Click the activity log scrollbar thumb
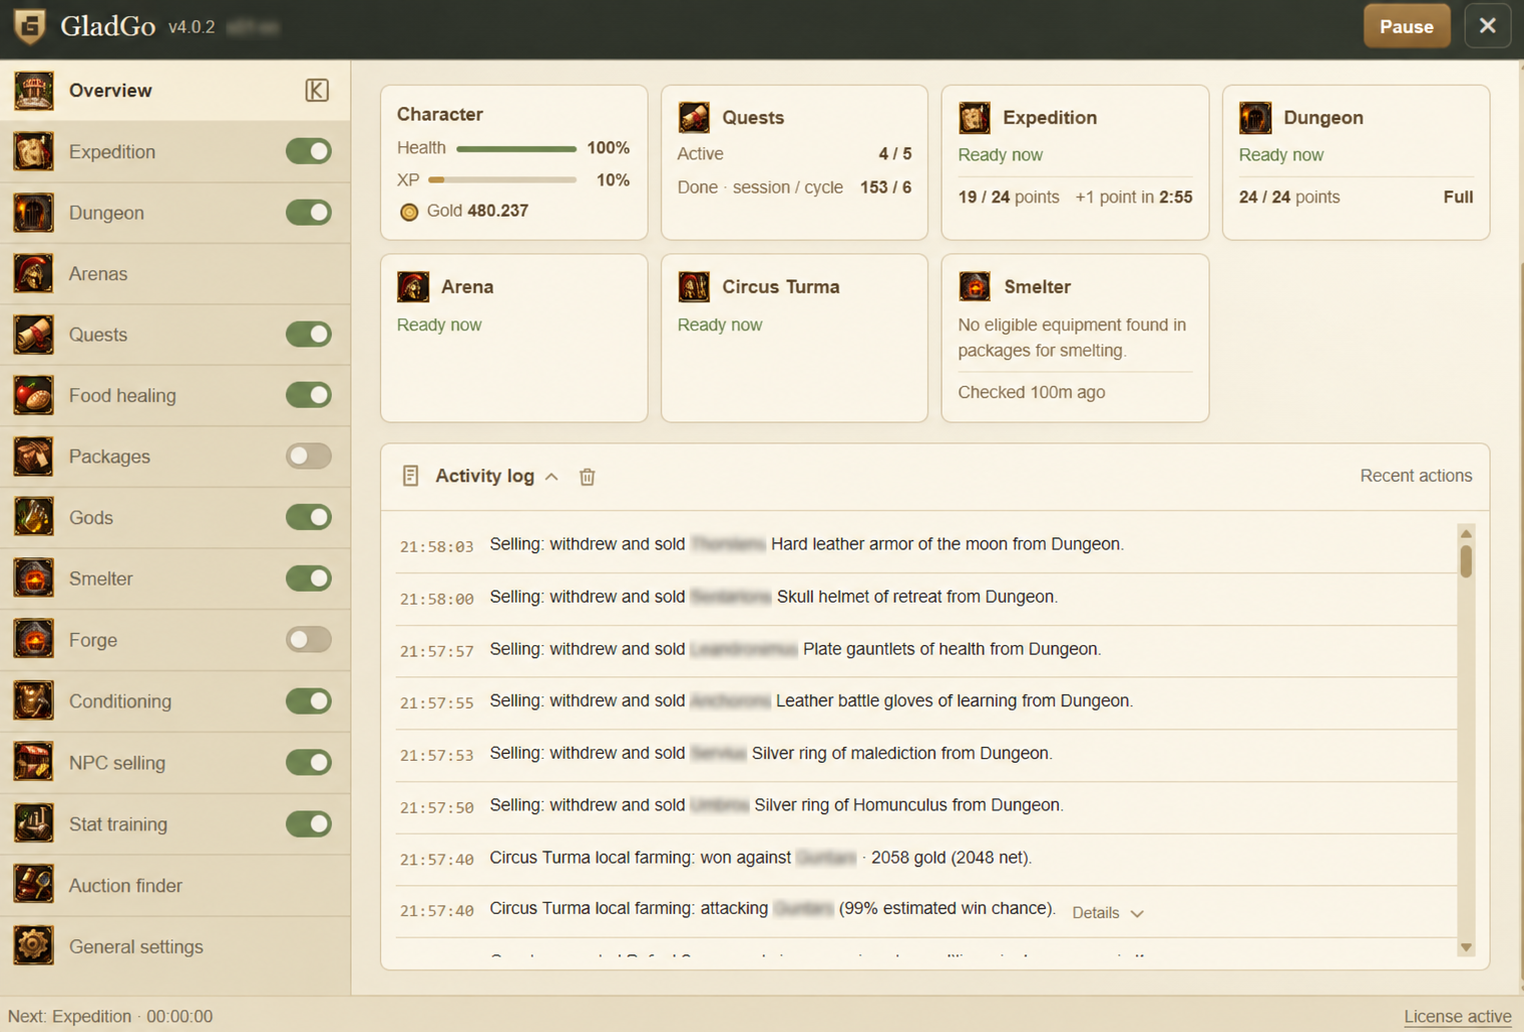This screenshot has height=1032, width=1524. pos(1466,560)
